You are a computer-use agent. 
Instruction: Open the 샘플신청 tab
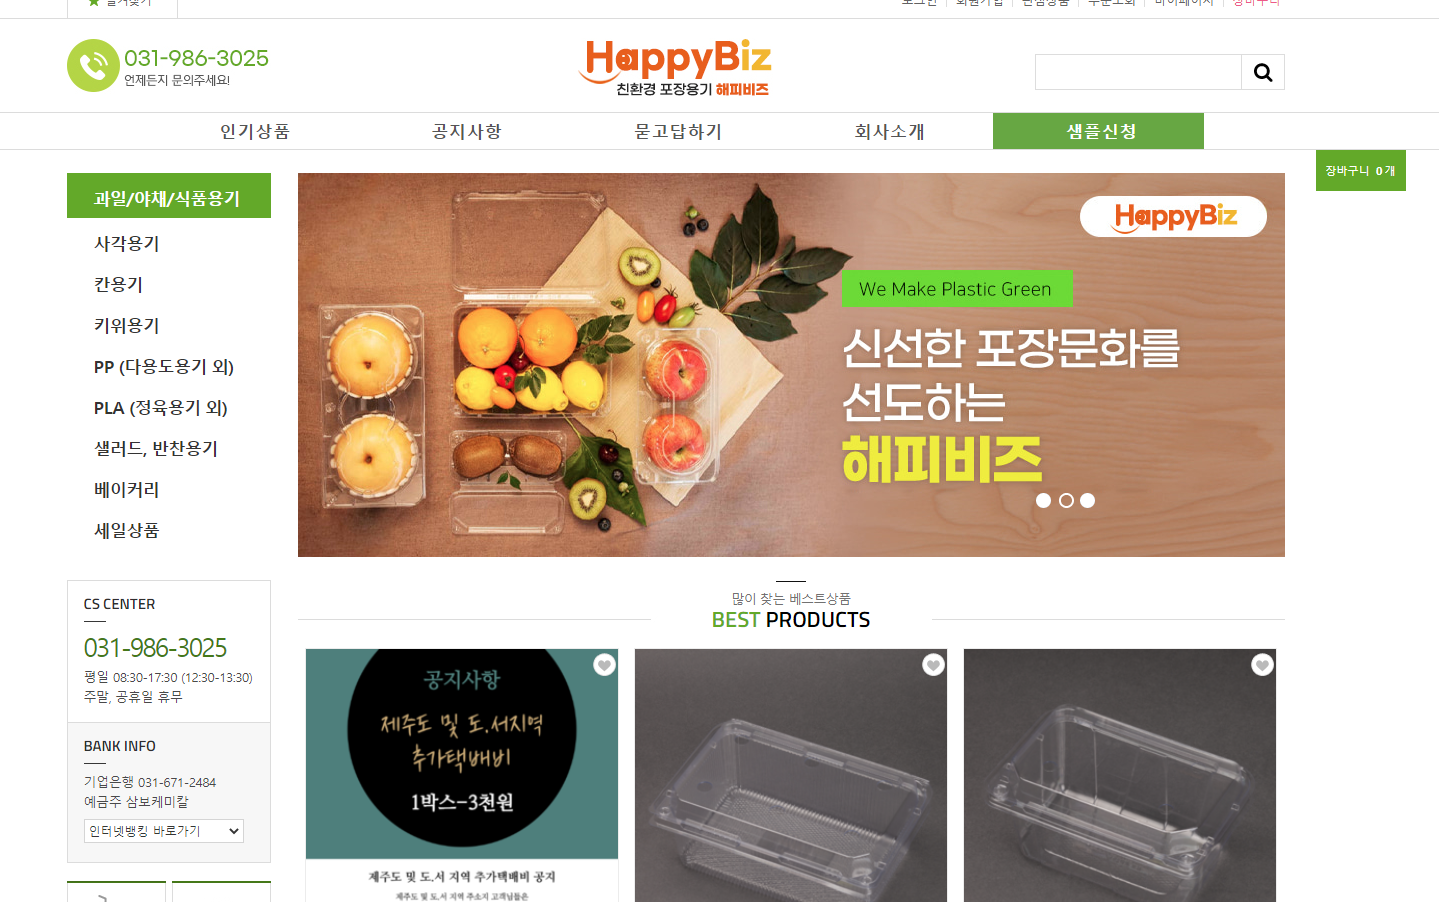pos(1098,131)
